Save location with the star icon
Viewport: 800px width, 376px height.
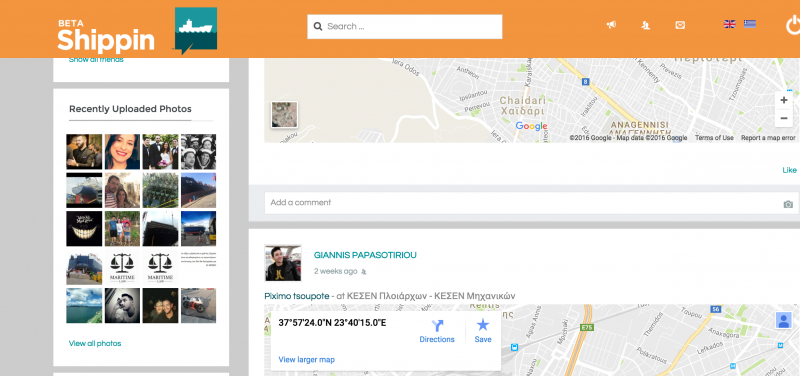click(x=483, y=331)
